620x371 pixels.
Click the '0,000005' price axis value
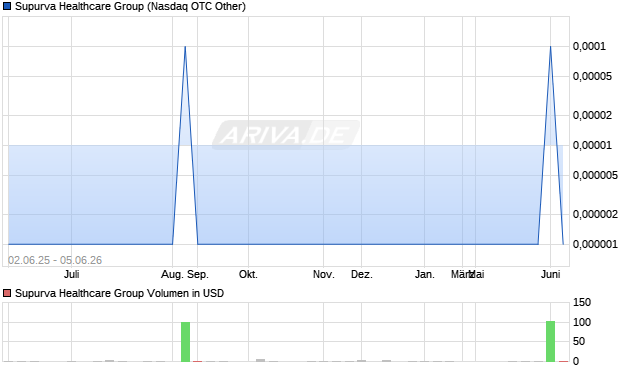(595, 175)
